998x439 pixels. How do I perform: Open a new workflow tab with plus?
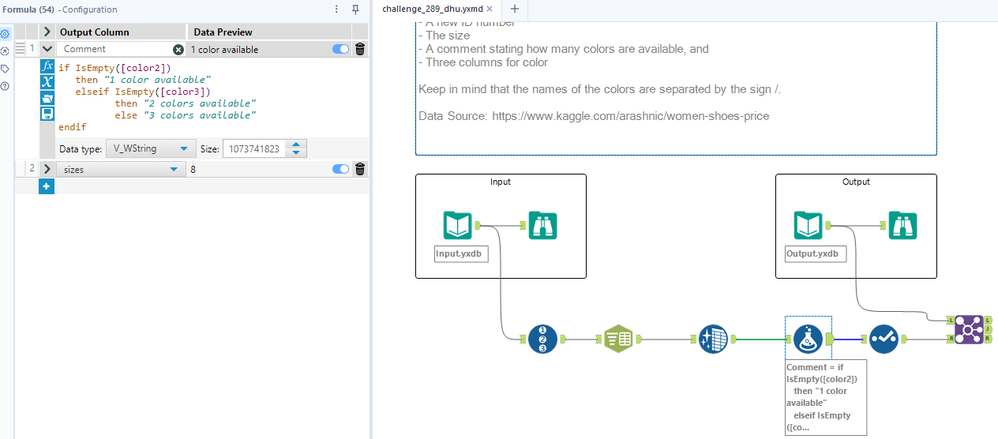pyautogui.click(x=514, y=9)
